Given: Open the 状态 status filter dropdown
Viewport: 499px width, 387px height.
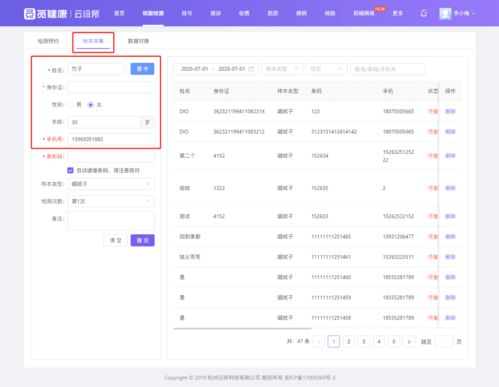Looking at the screenshot, I should (x=326, y=69).
